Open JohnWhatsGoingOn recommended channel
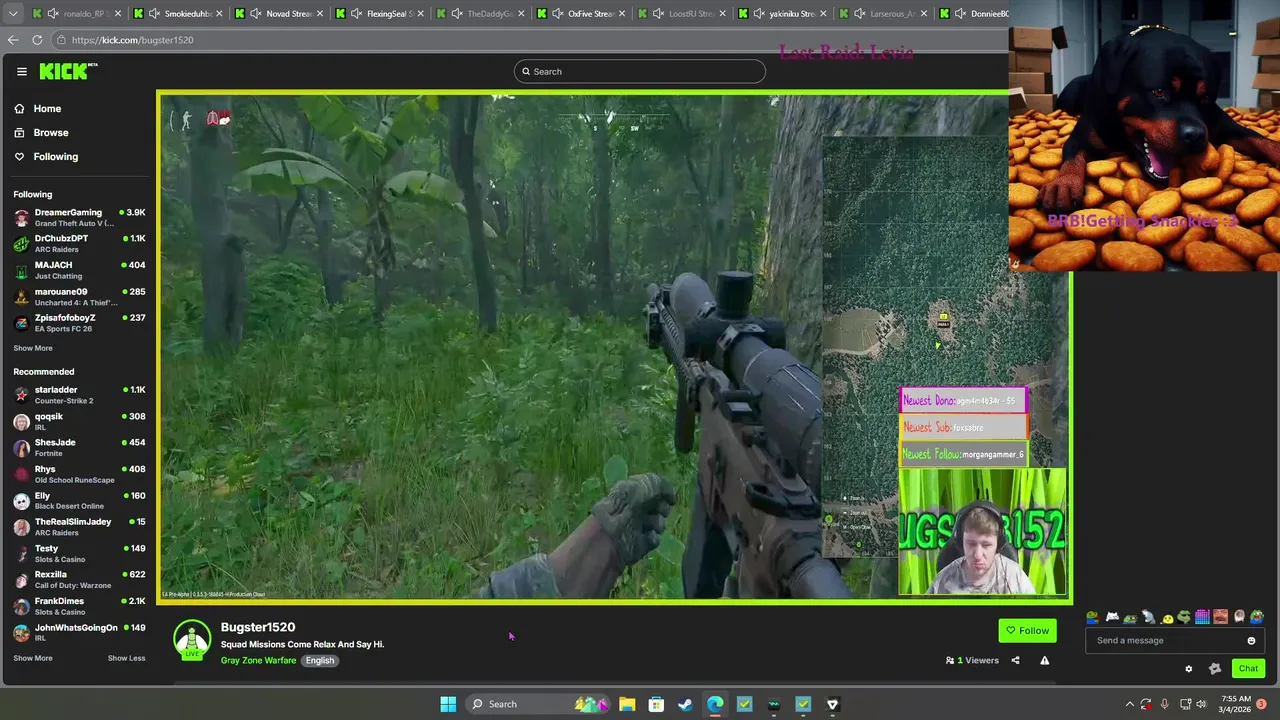Image resolution: width=1280 pixels, height=720 pixels. 79,632
